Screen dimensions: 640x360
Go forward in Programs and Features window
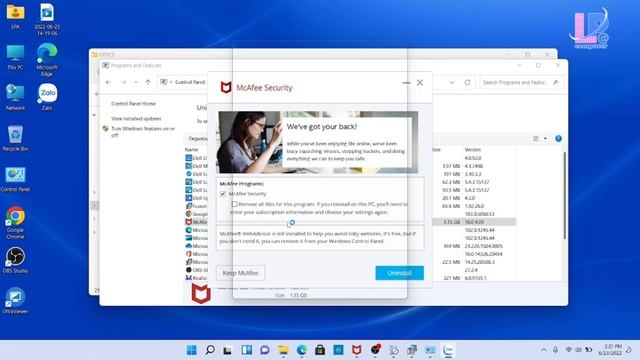coord(123,82)
